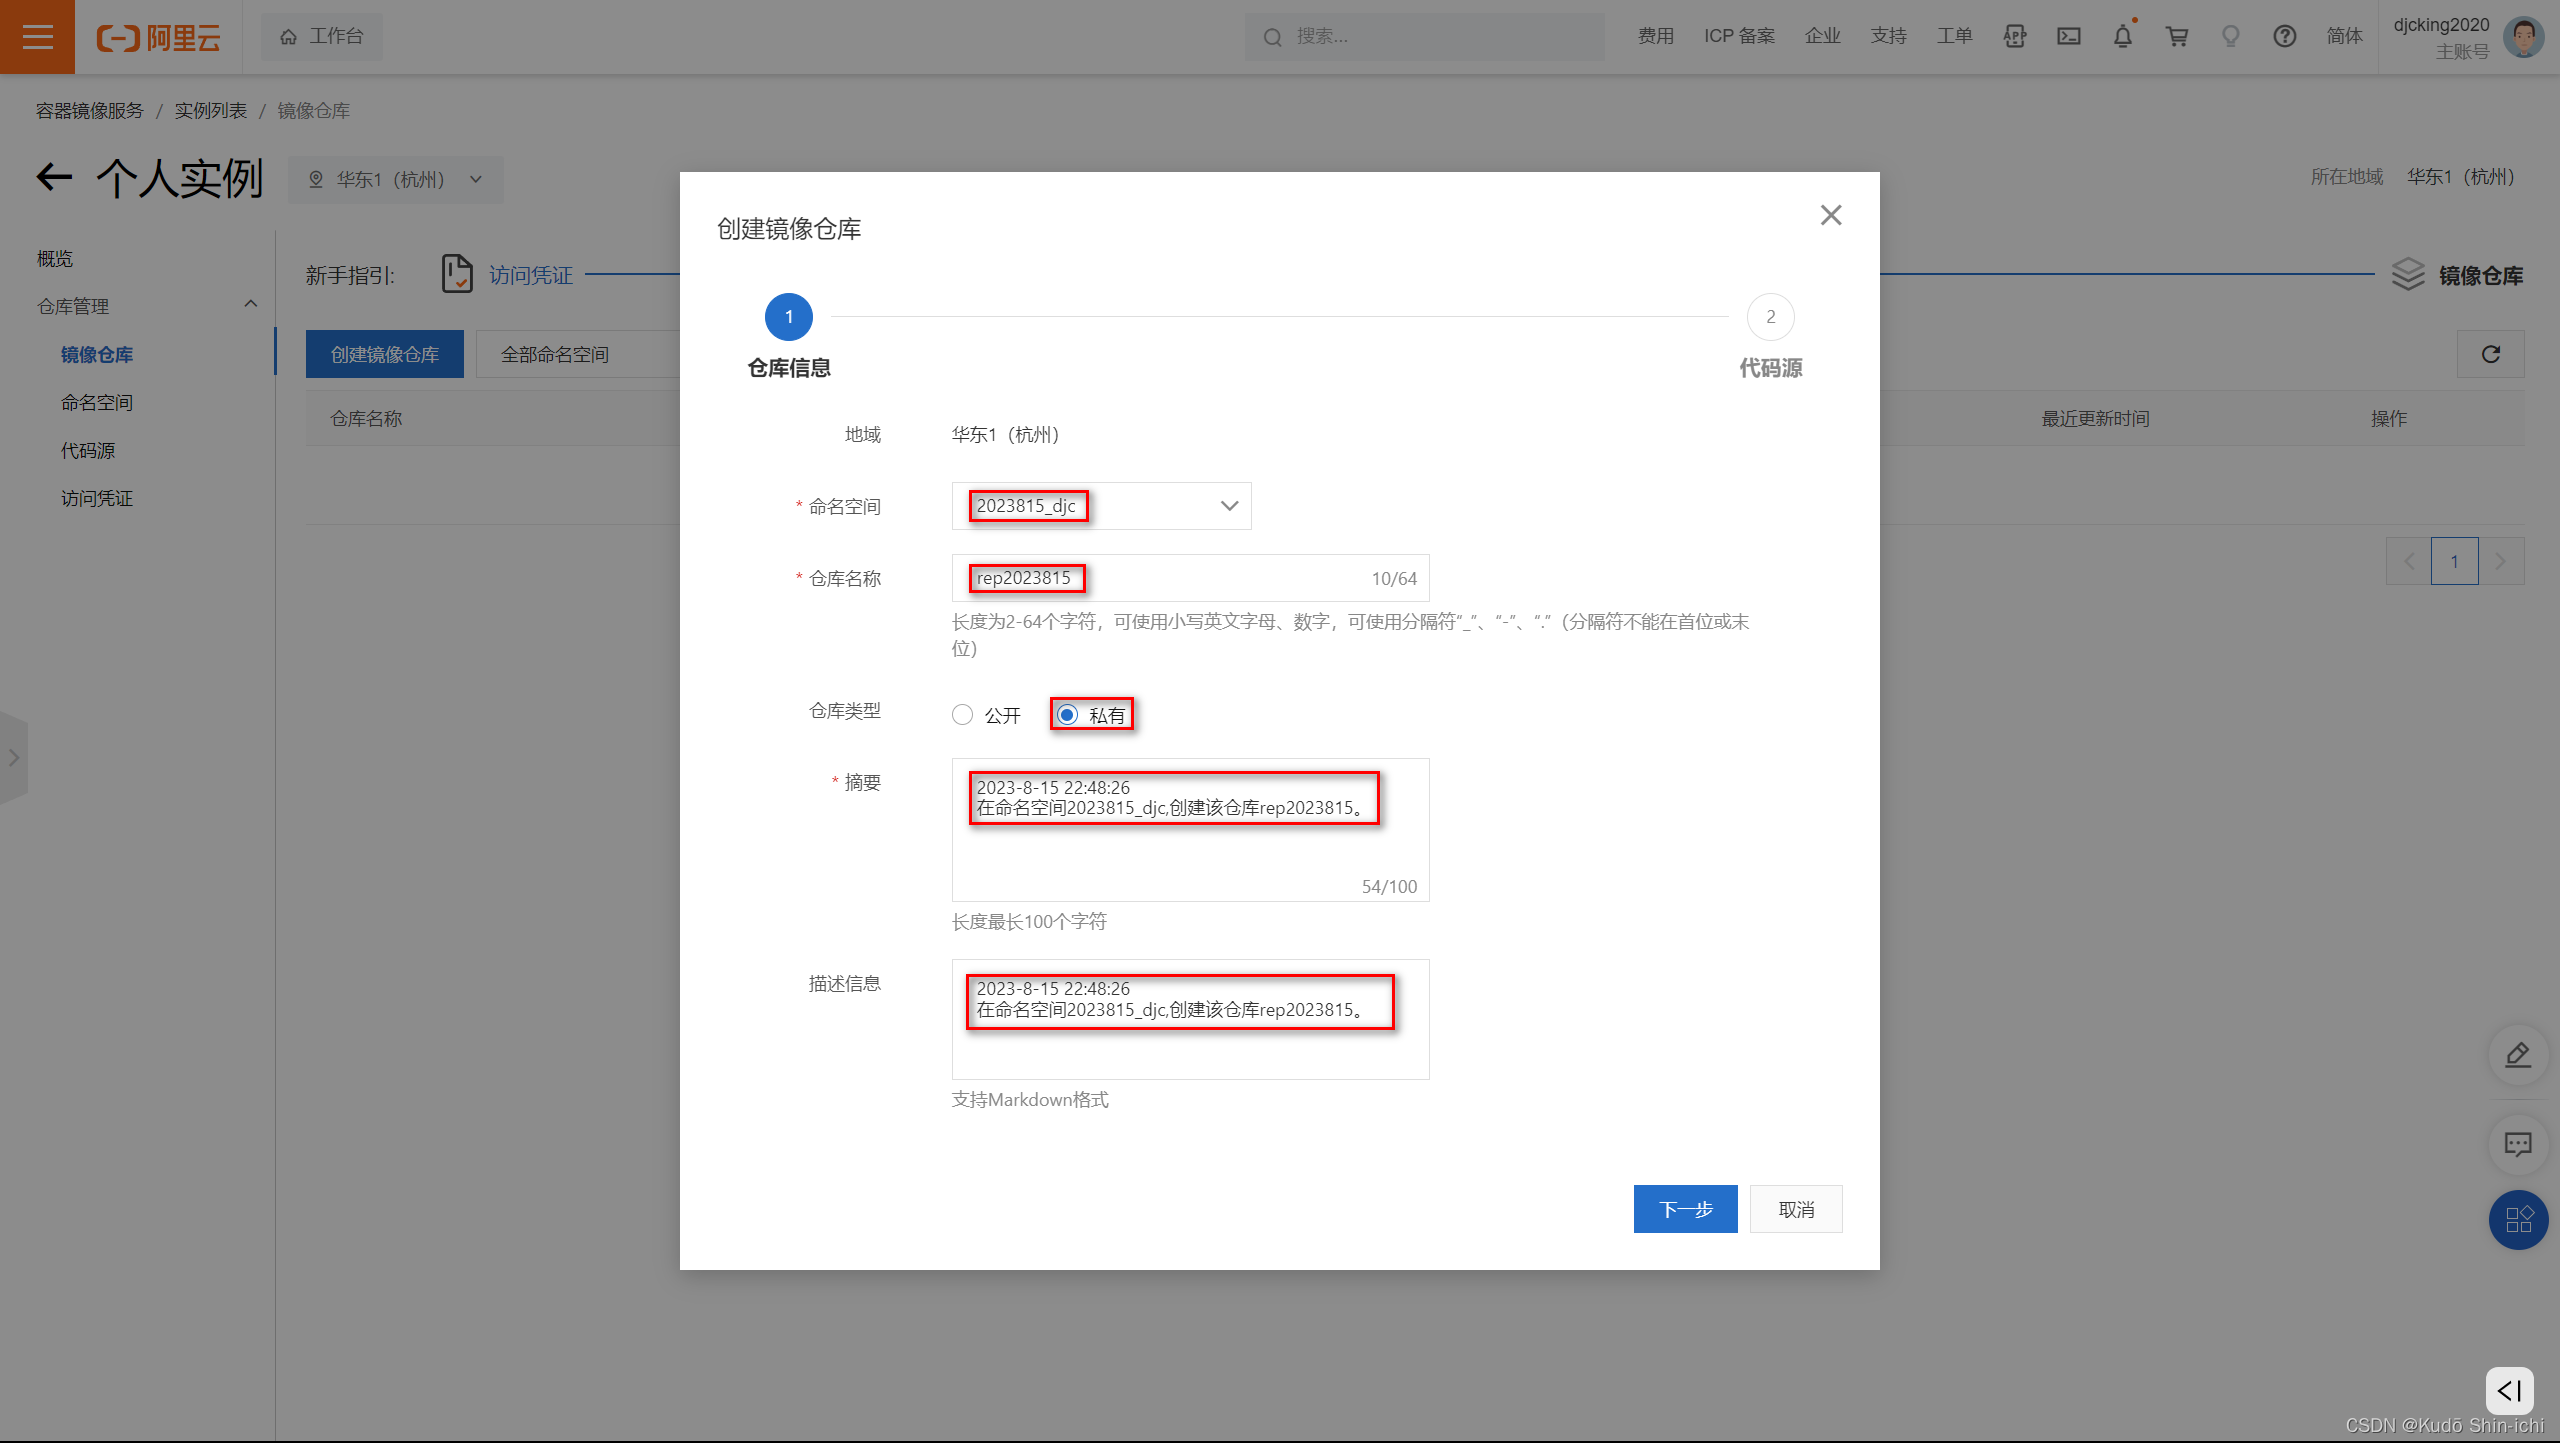This screenshot has height=1443, width=2560.
Task: Open the 命名空间 dropdown
Action: (1101, 506)
